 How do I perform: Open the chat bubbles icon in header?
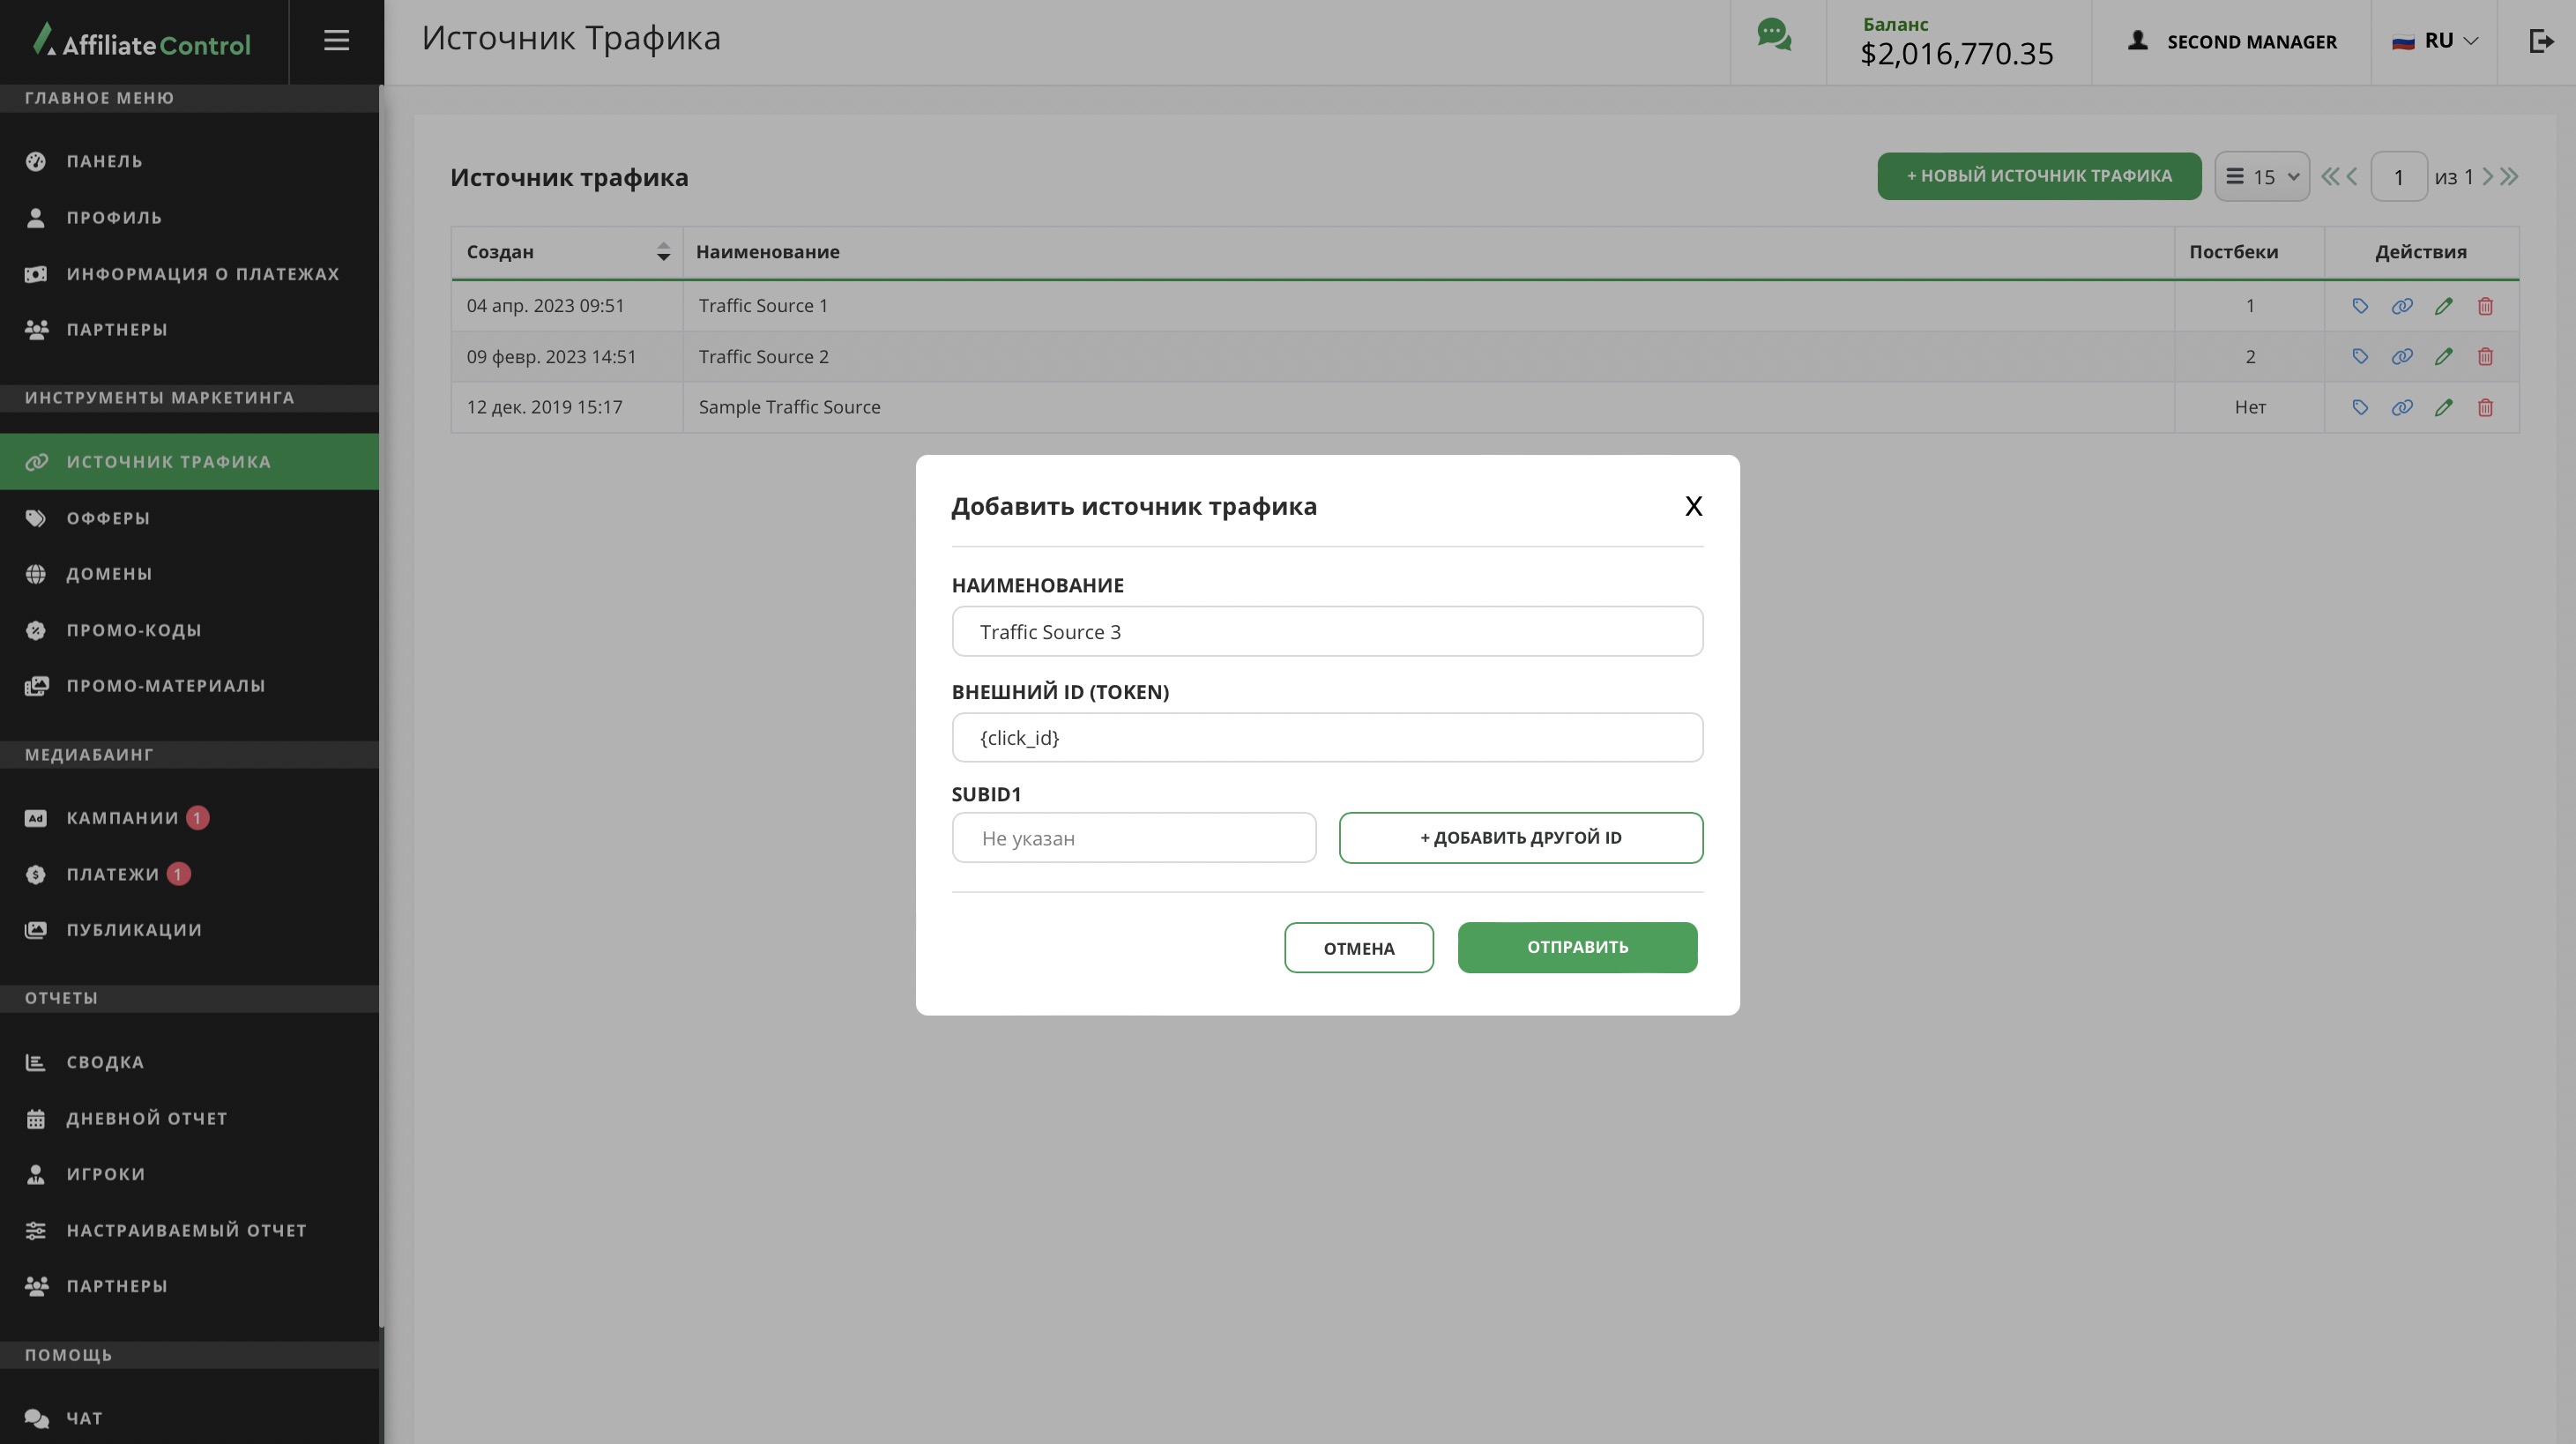point(1774,35)
